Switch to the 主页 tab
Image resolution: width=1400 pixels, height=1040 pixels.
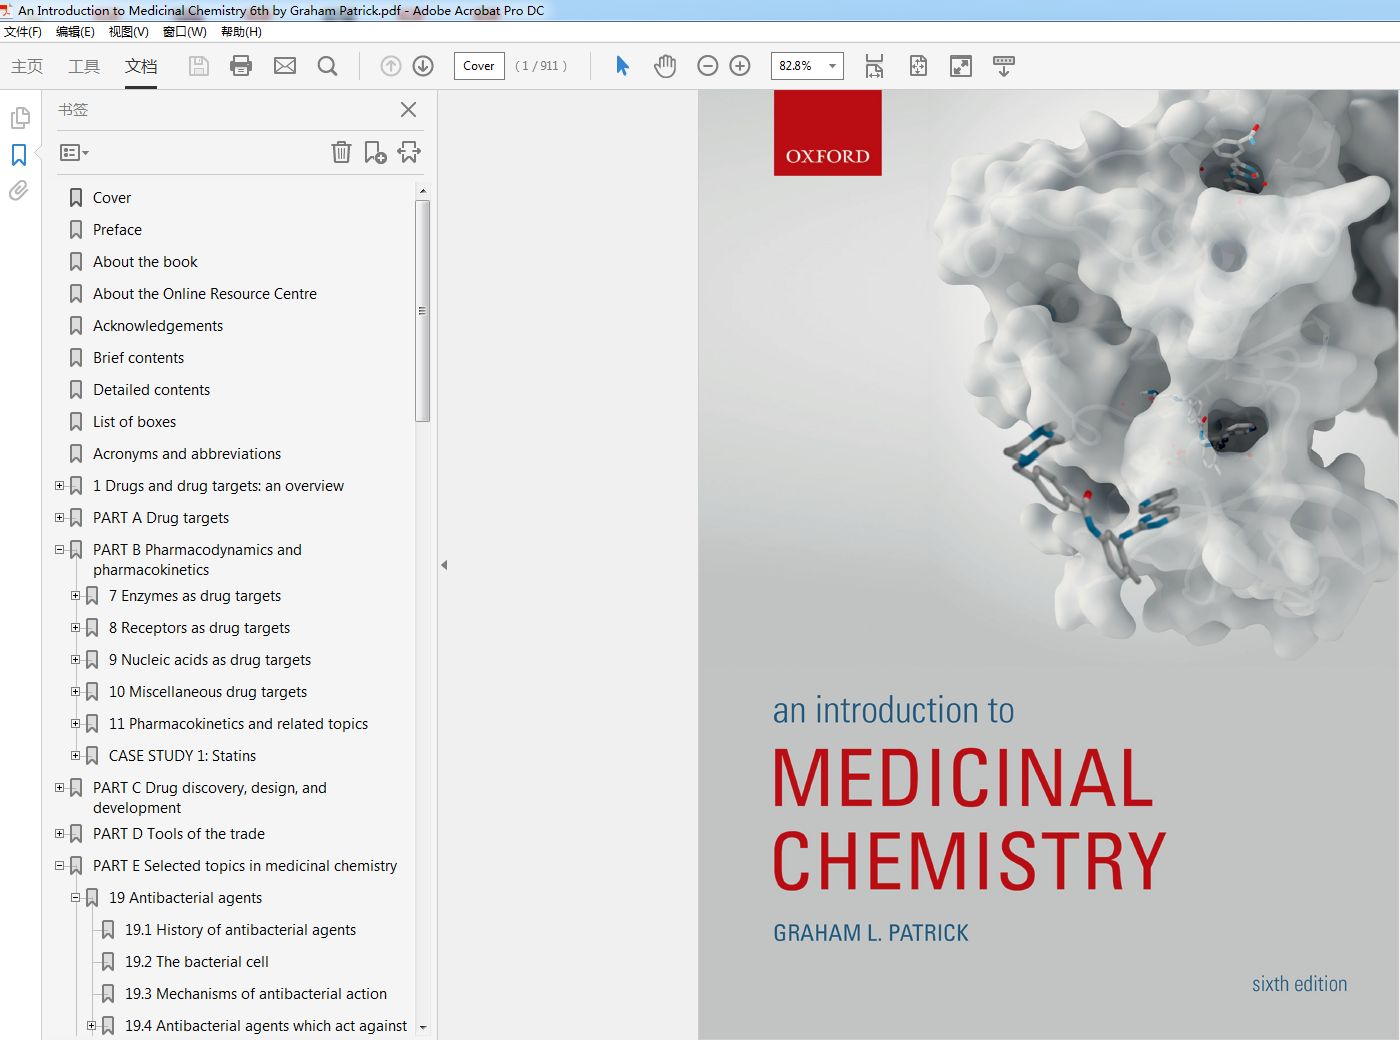(x=27, y=66)
